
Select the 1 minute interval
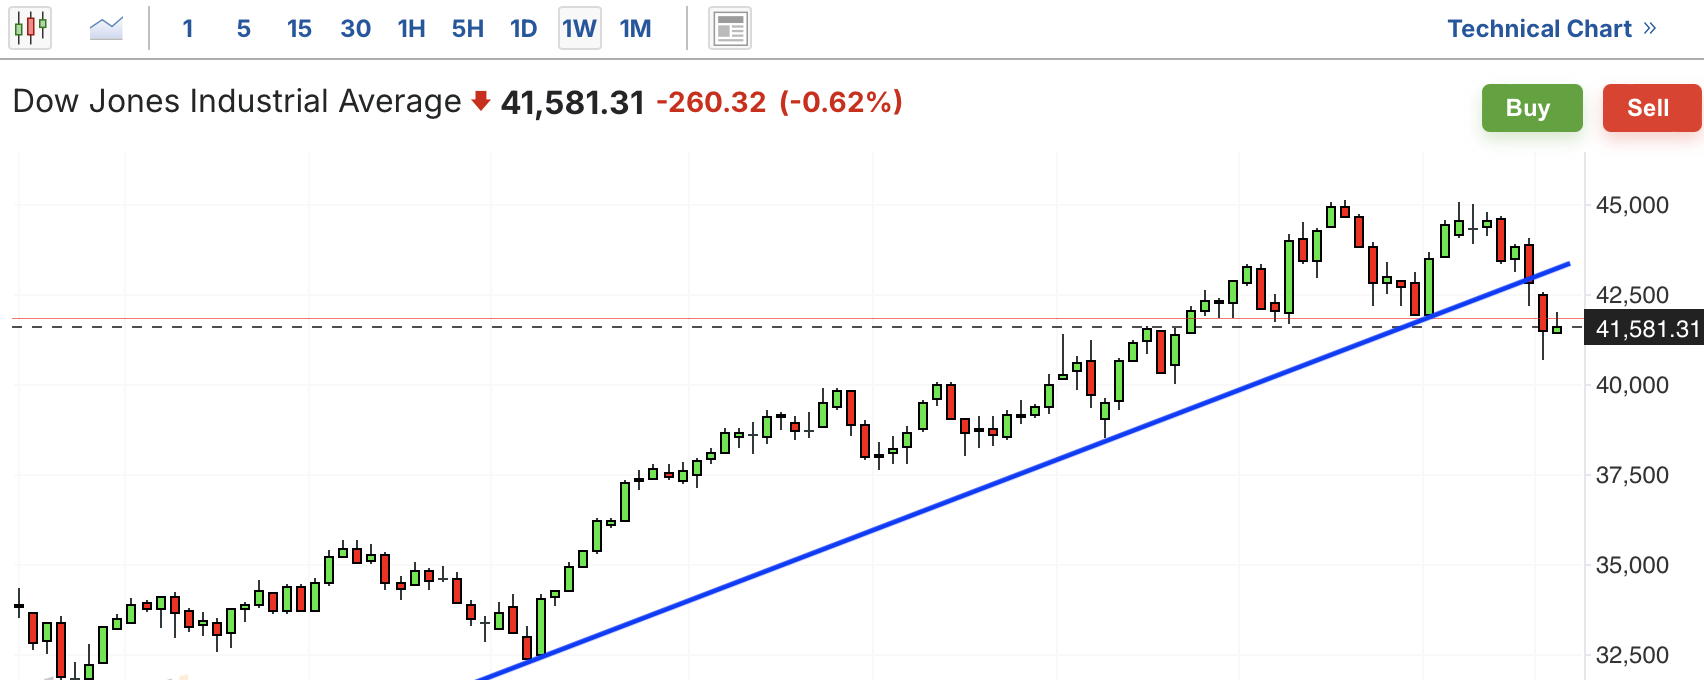(x=188, y=29)
